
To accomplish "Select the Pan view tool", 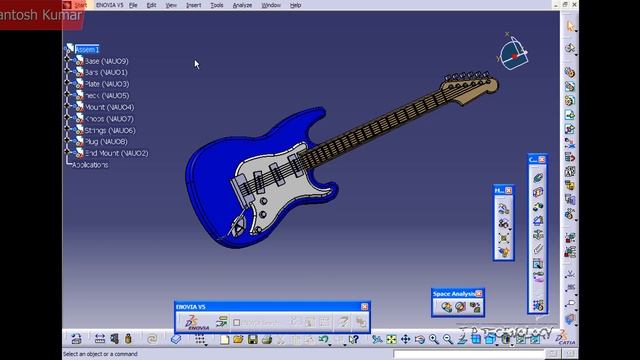I will click(x=405, y=339).
